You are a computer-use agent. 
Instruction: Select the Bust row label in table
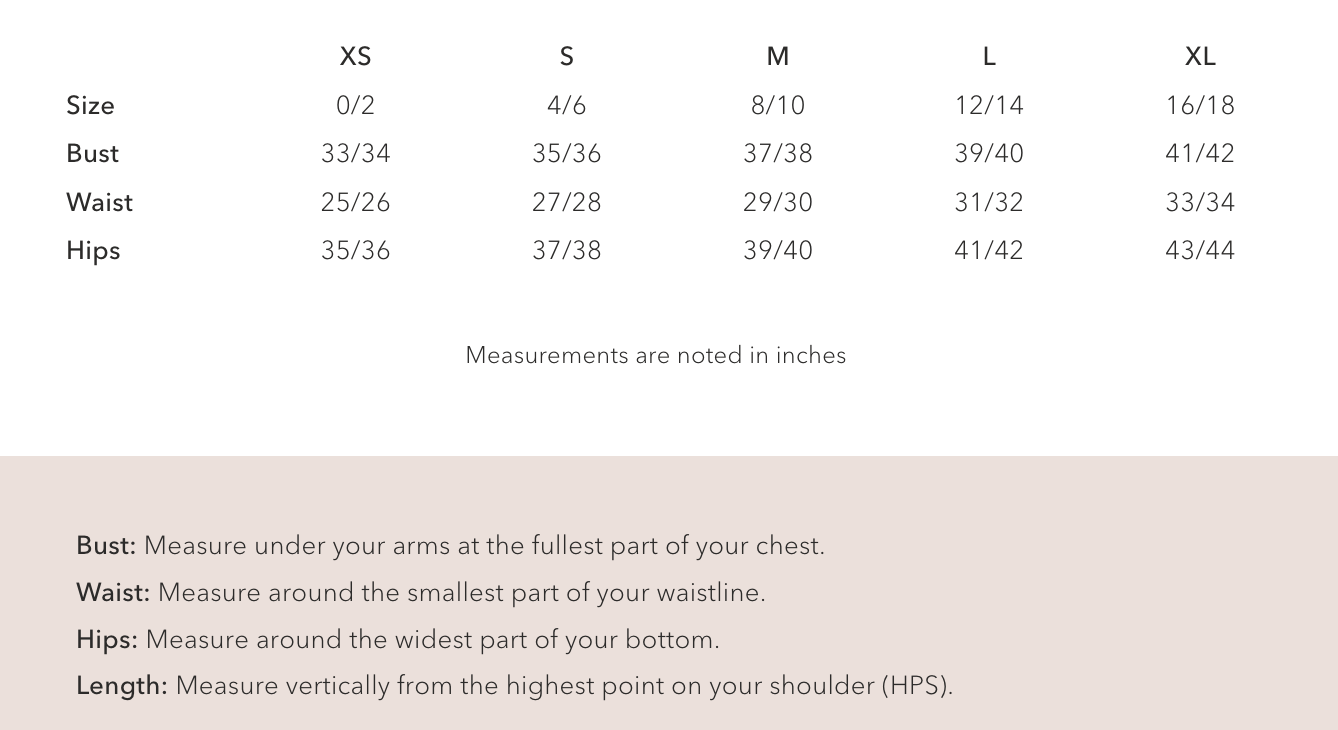click(x=92, y=153)
